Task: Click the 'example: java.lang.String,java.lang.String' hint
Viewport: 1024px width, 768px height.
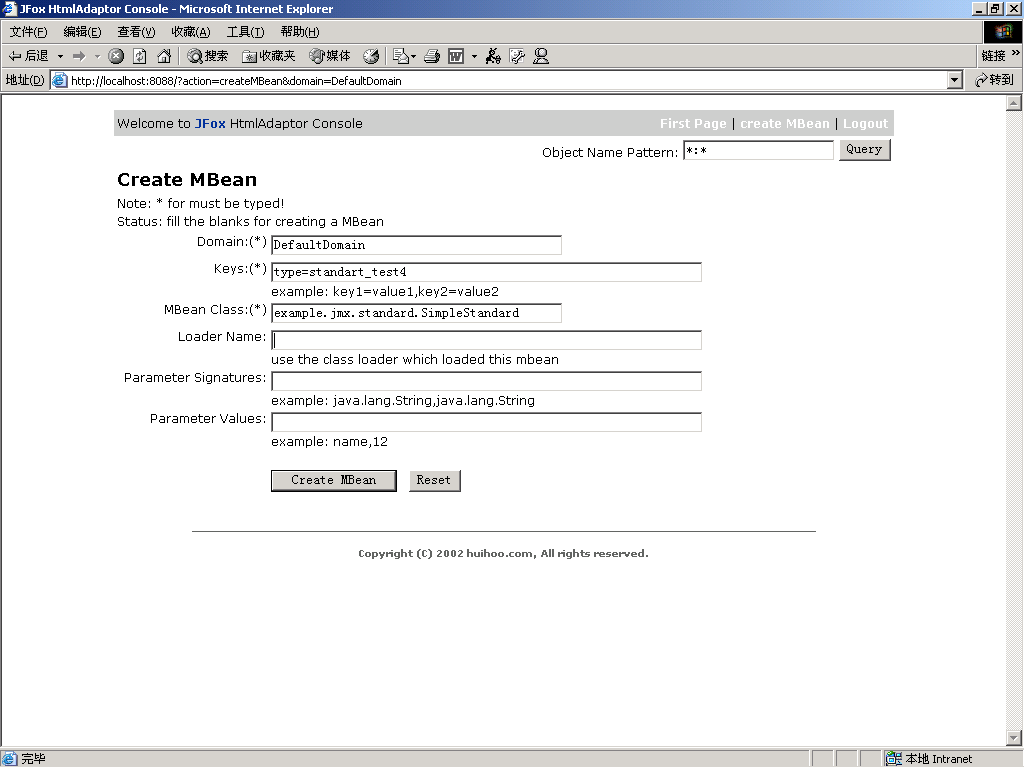Action: (x=403, y=401)
